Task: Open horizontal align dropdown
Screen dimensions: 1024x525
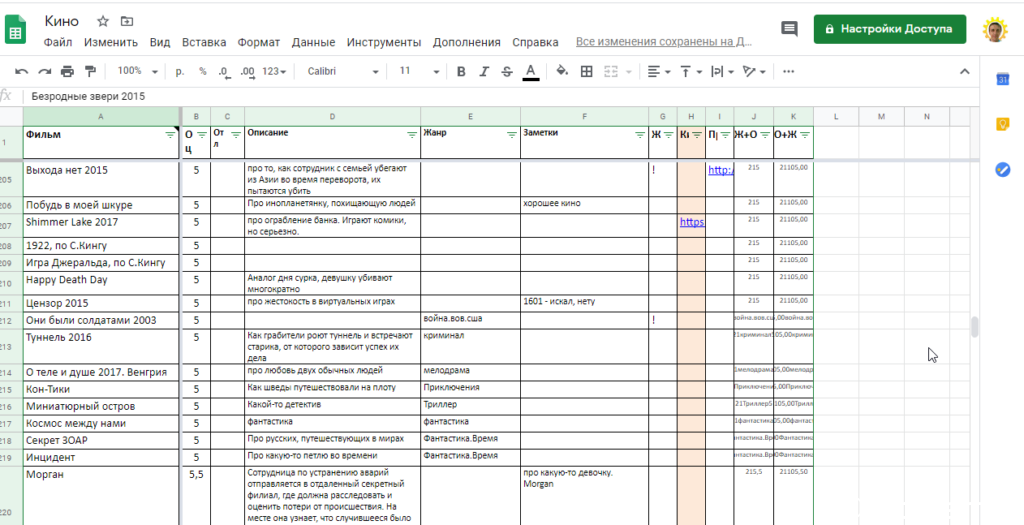Action: [x=659, y=72]
